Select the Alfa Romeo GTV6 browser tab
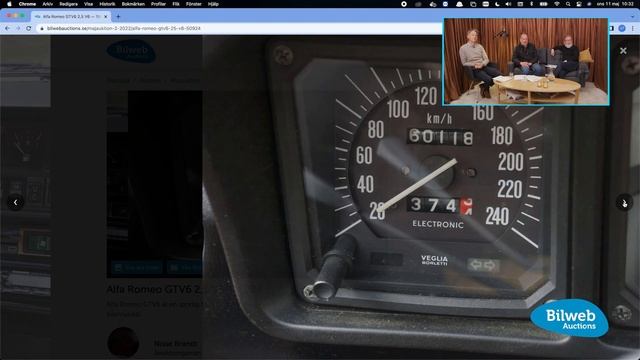 [x=70, y=16]
